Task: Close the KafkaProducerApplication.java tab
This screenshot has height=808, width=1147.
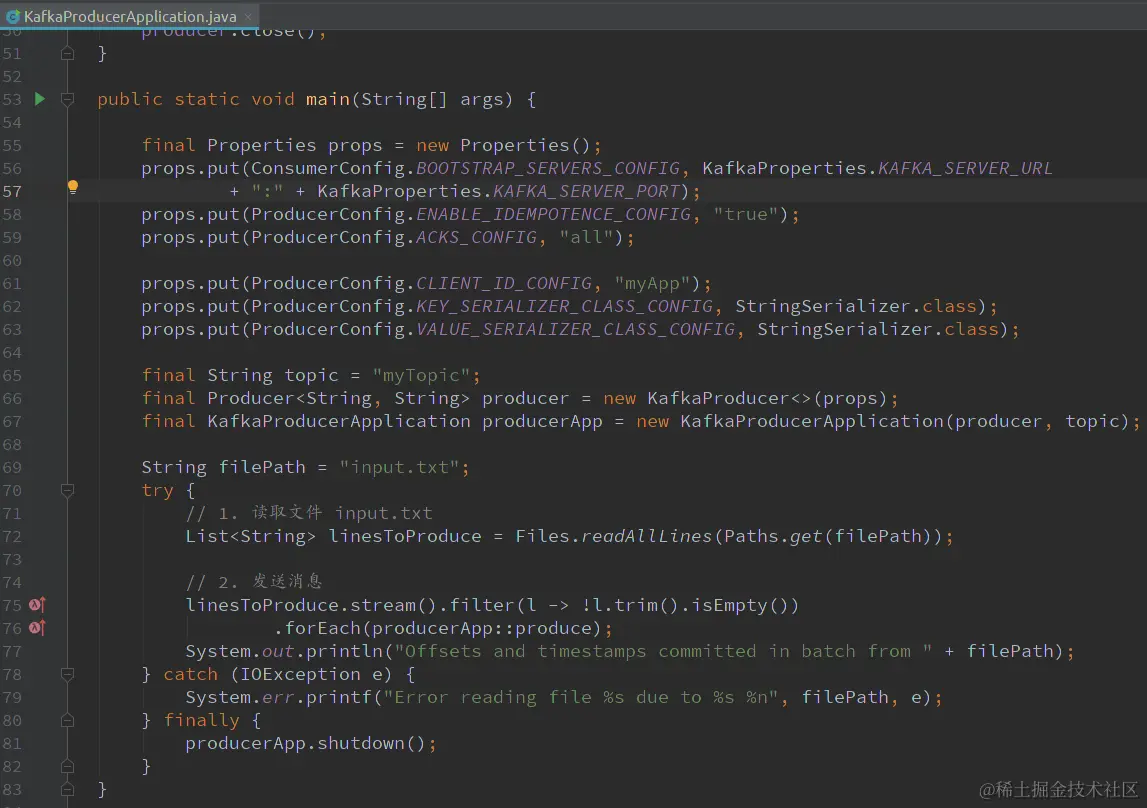Action: coord(248,16)
